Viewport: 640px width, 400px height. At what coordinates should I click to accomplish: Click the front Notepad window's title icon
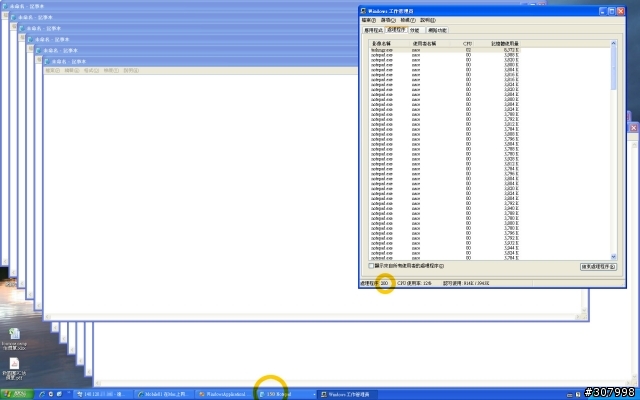click(x=47, y=62)
